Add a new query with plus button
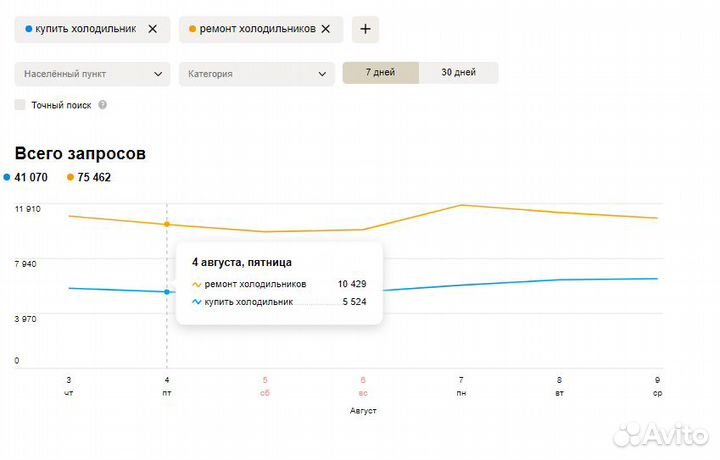Viewport: 720px width, 460px height. coord(365,29)
